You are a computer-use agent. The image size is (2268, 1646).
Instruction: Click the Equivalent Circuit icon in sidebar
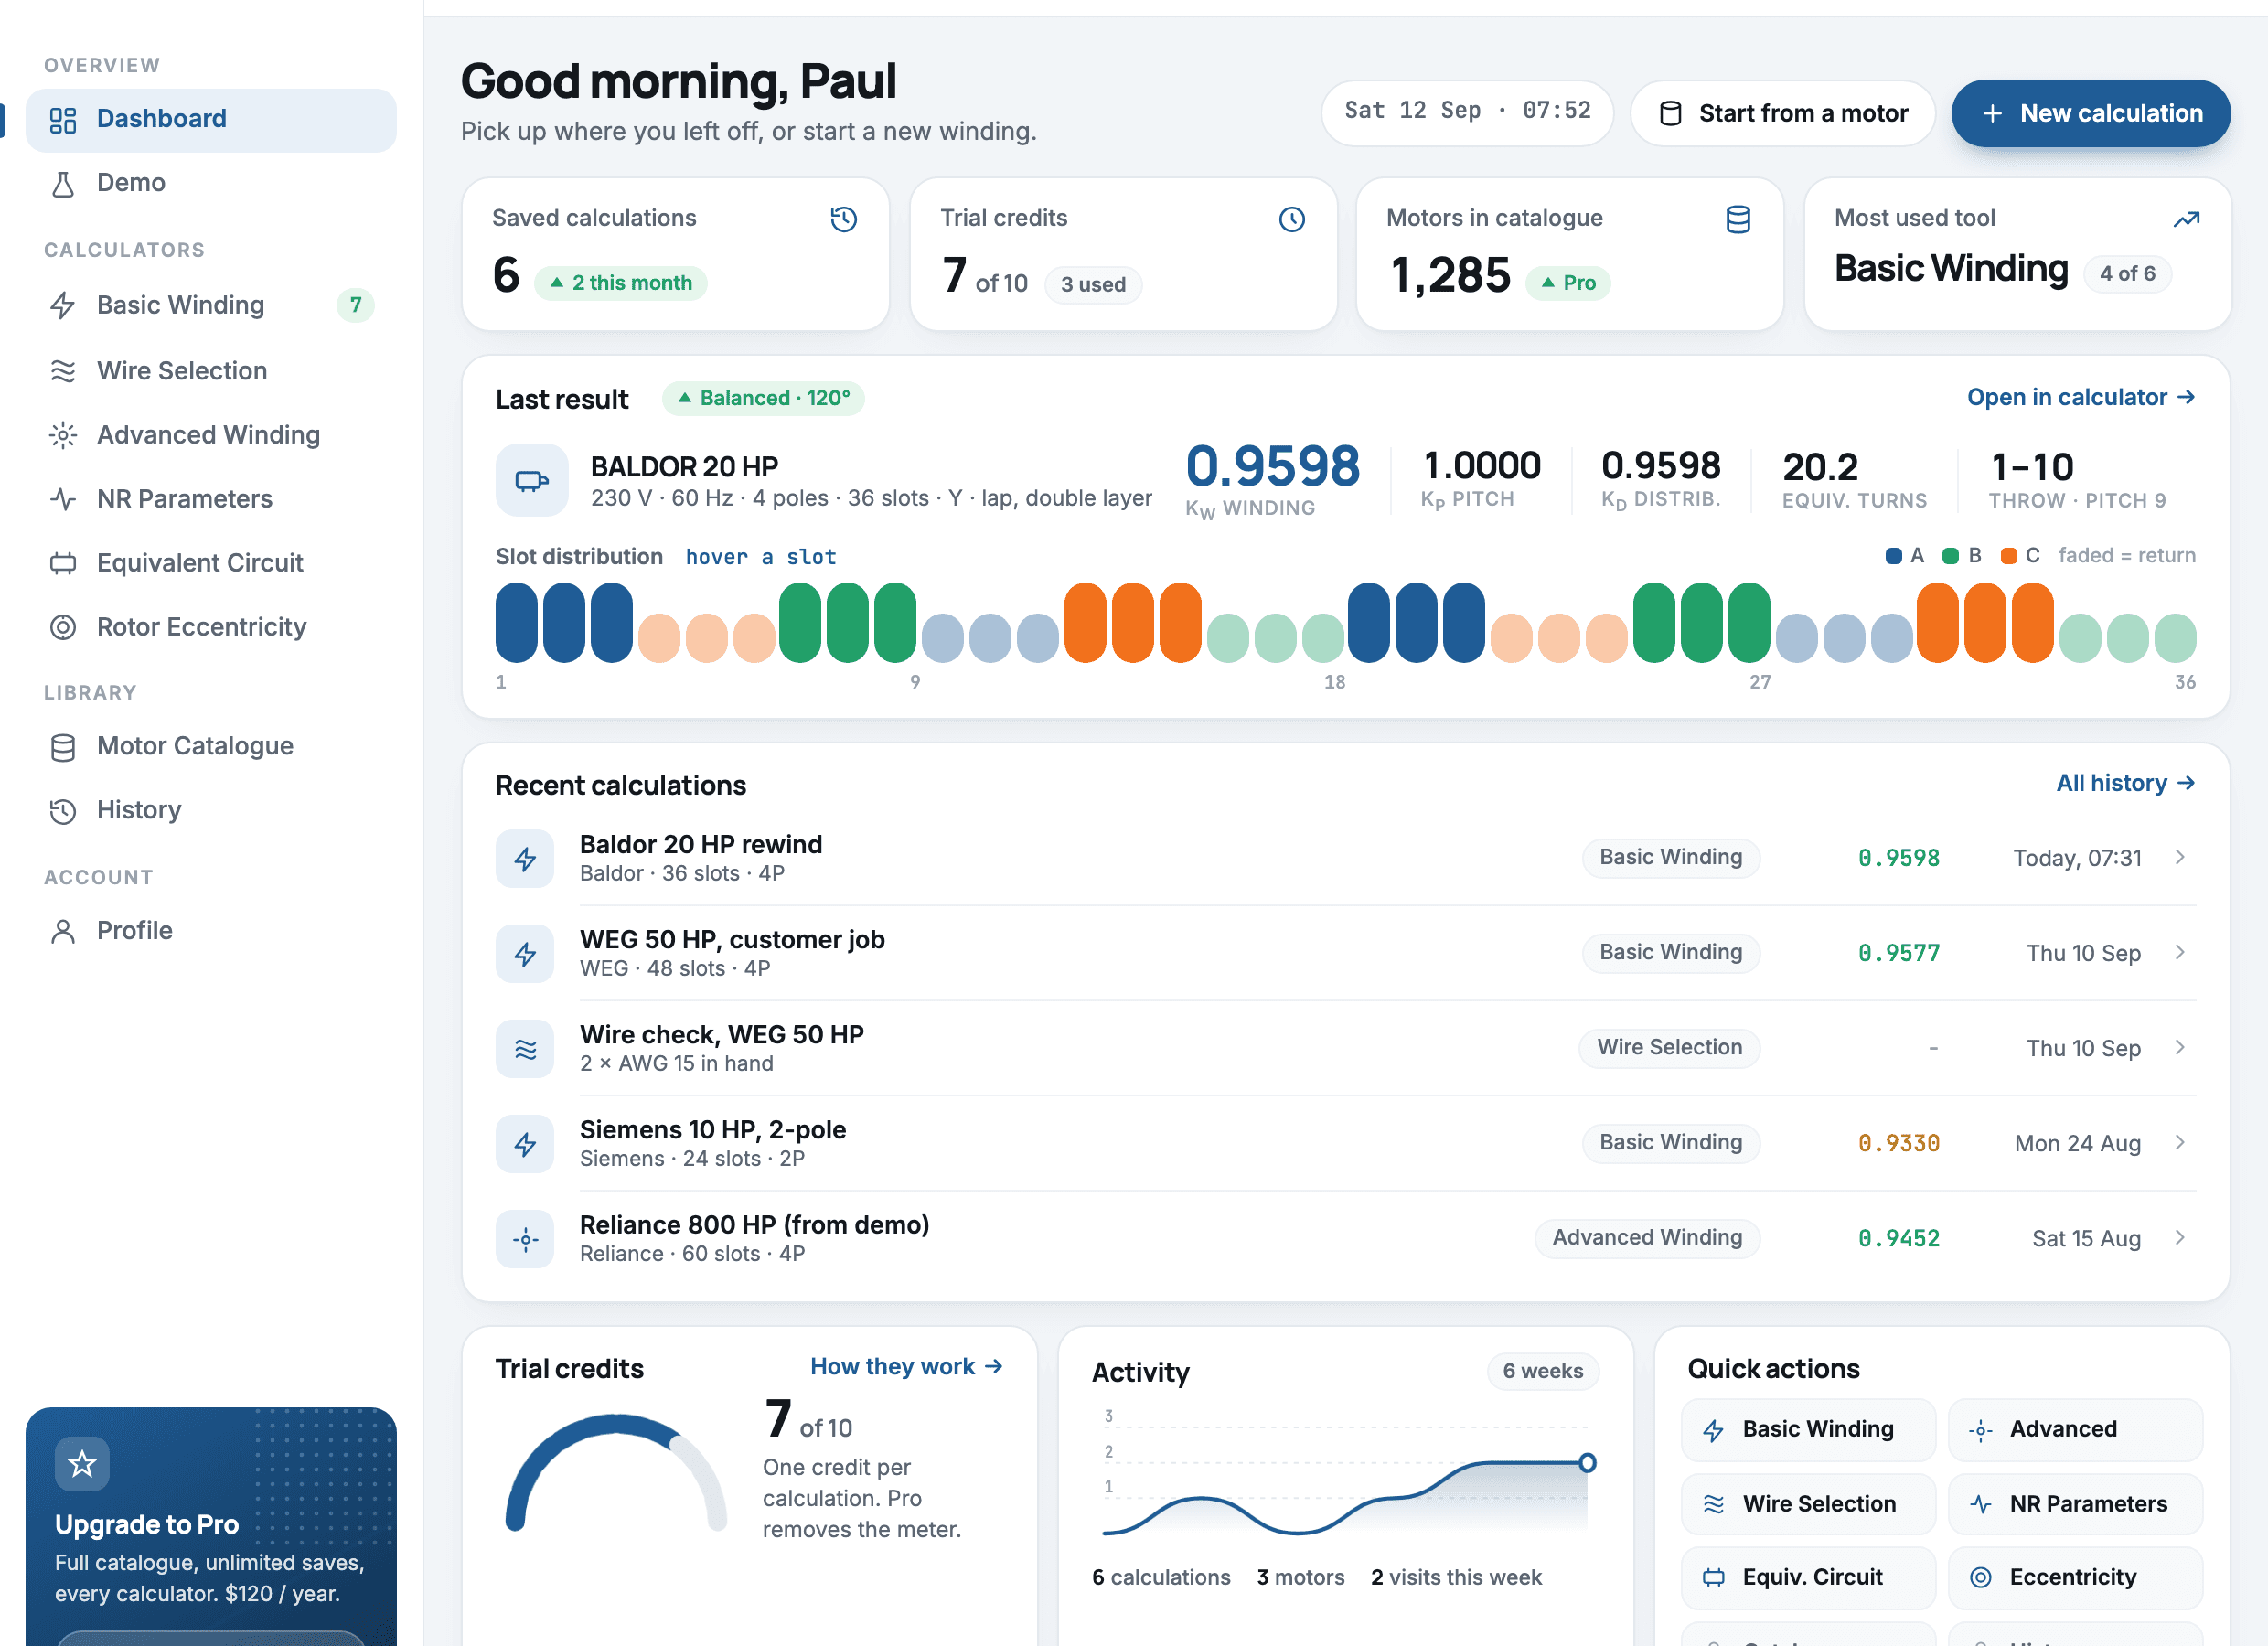(63, 563)
